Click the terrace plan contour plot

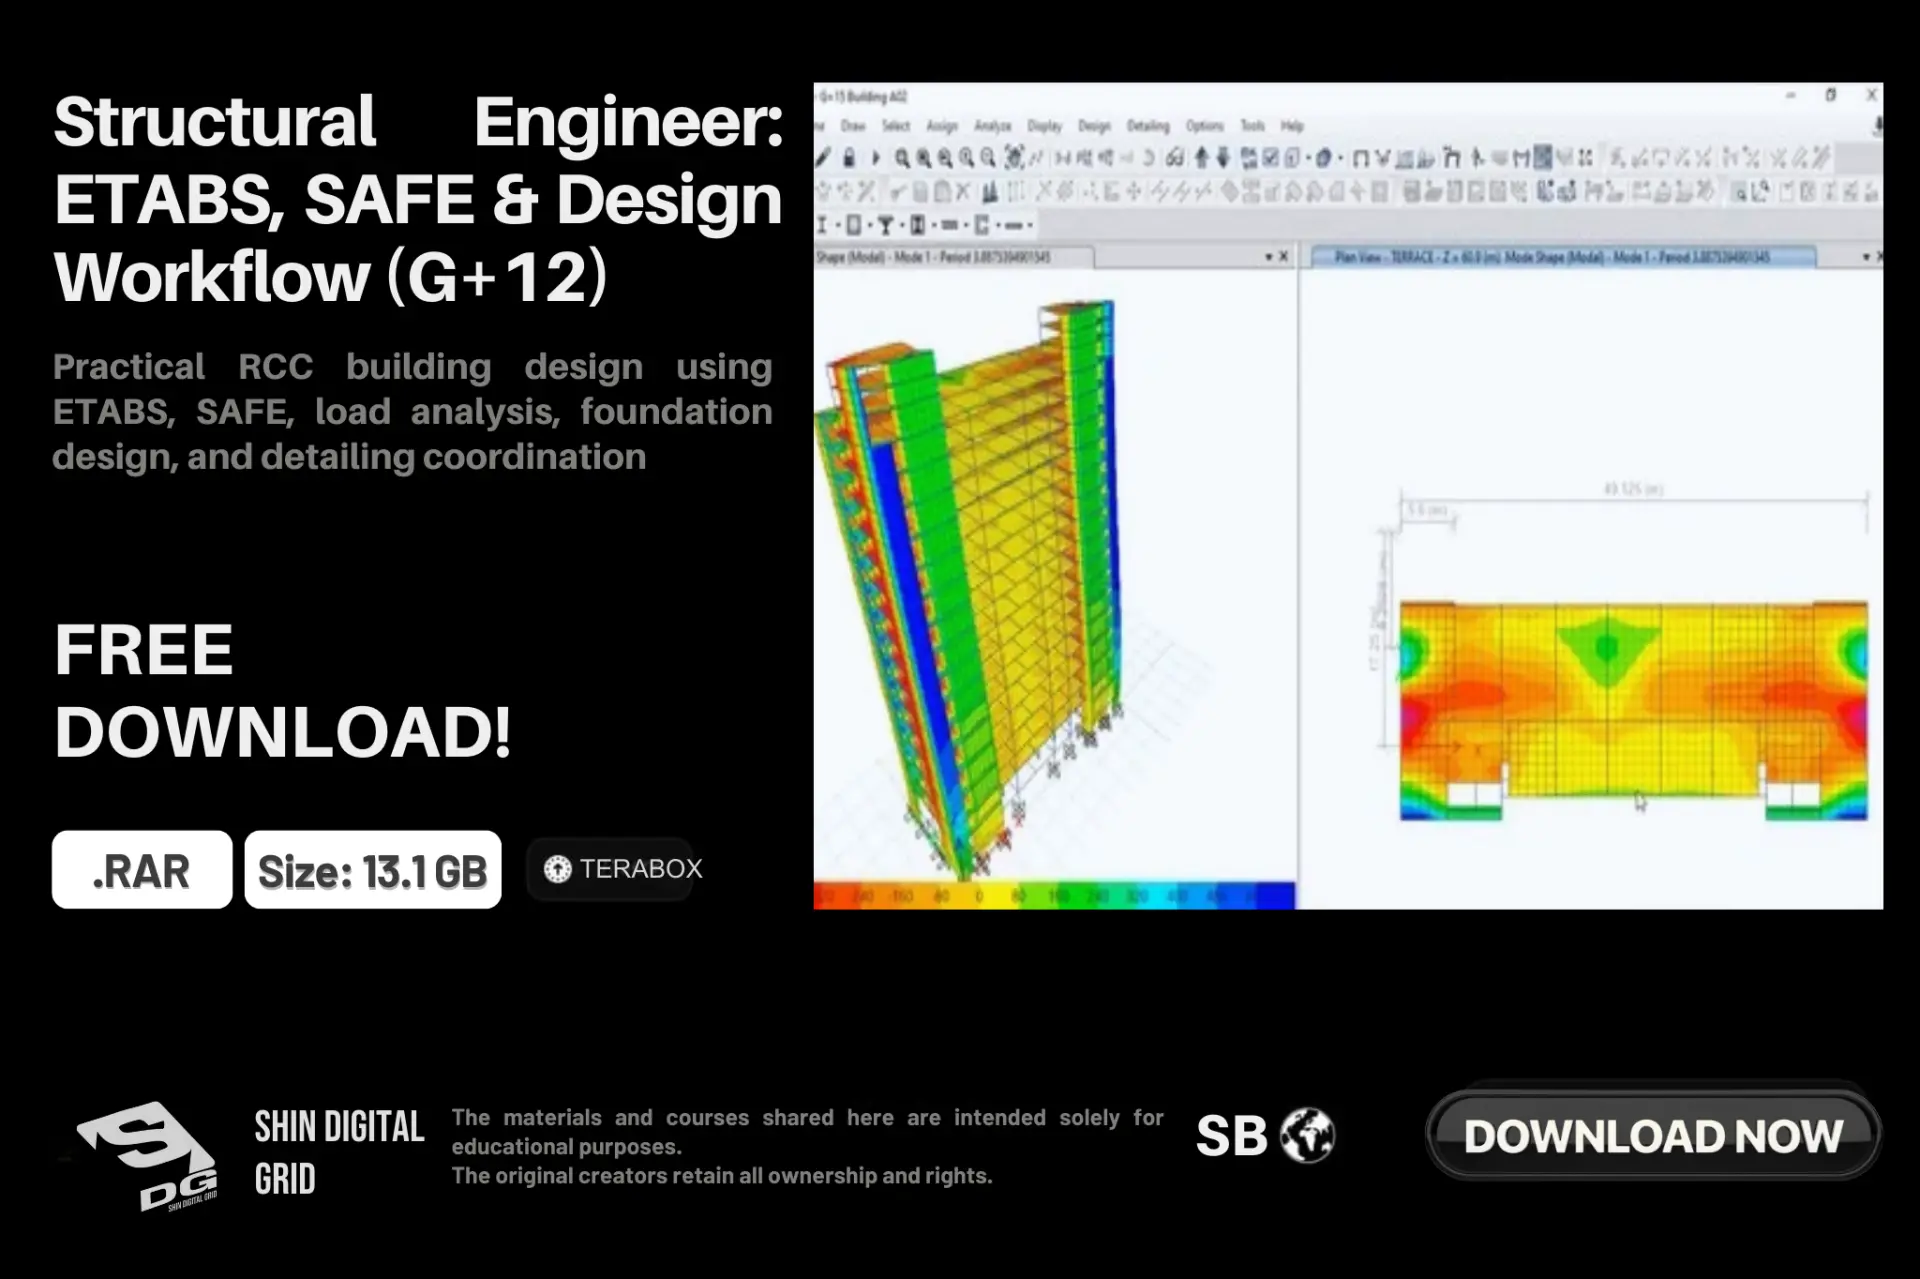[1633, 710]
